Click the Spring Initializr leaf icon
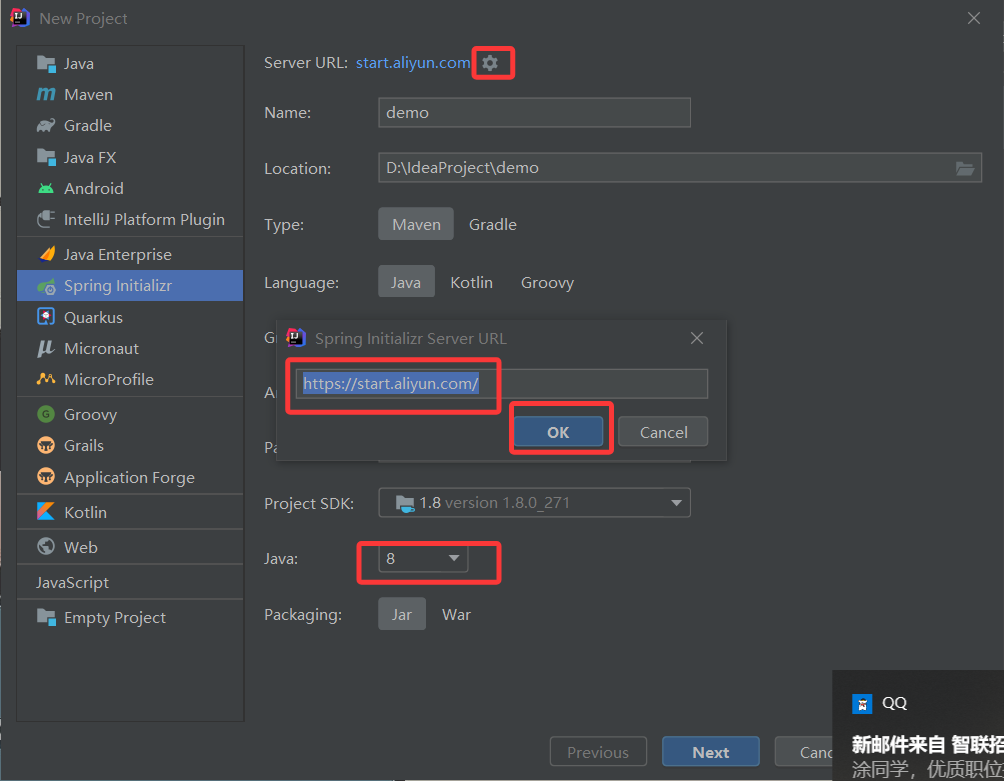 click(x=46, y=286)
